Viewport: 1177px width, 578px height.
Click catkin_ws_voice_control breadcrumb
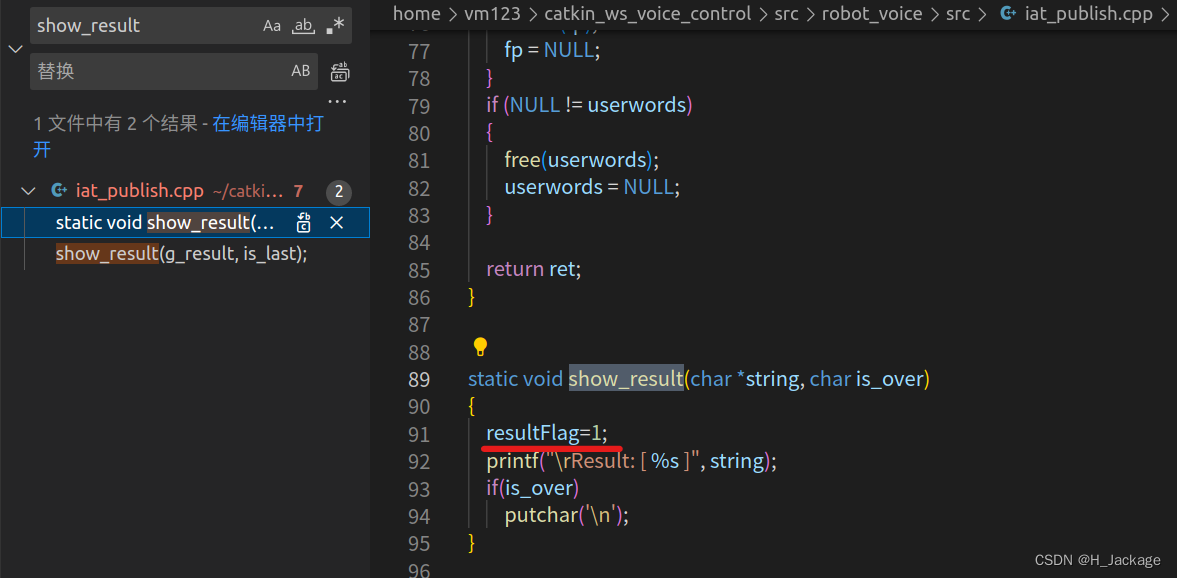point(648,14)
